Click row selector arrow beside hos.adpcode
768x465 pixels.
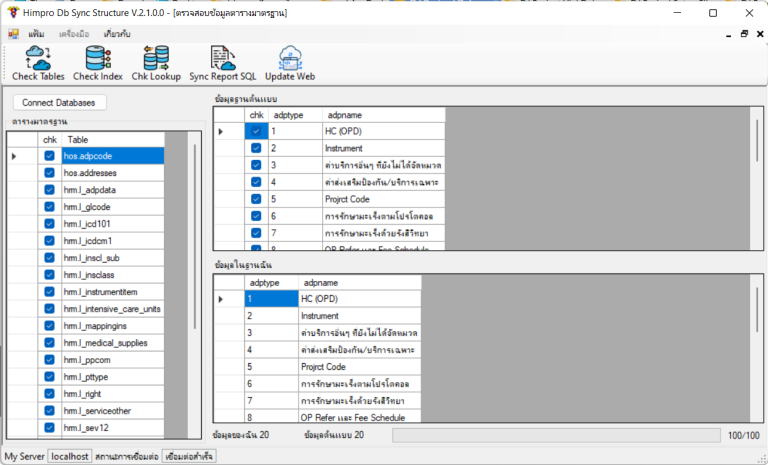[x=15, y=156]
